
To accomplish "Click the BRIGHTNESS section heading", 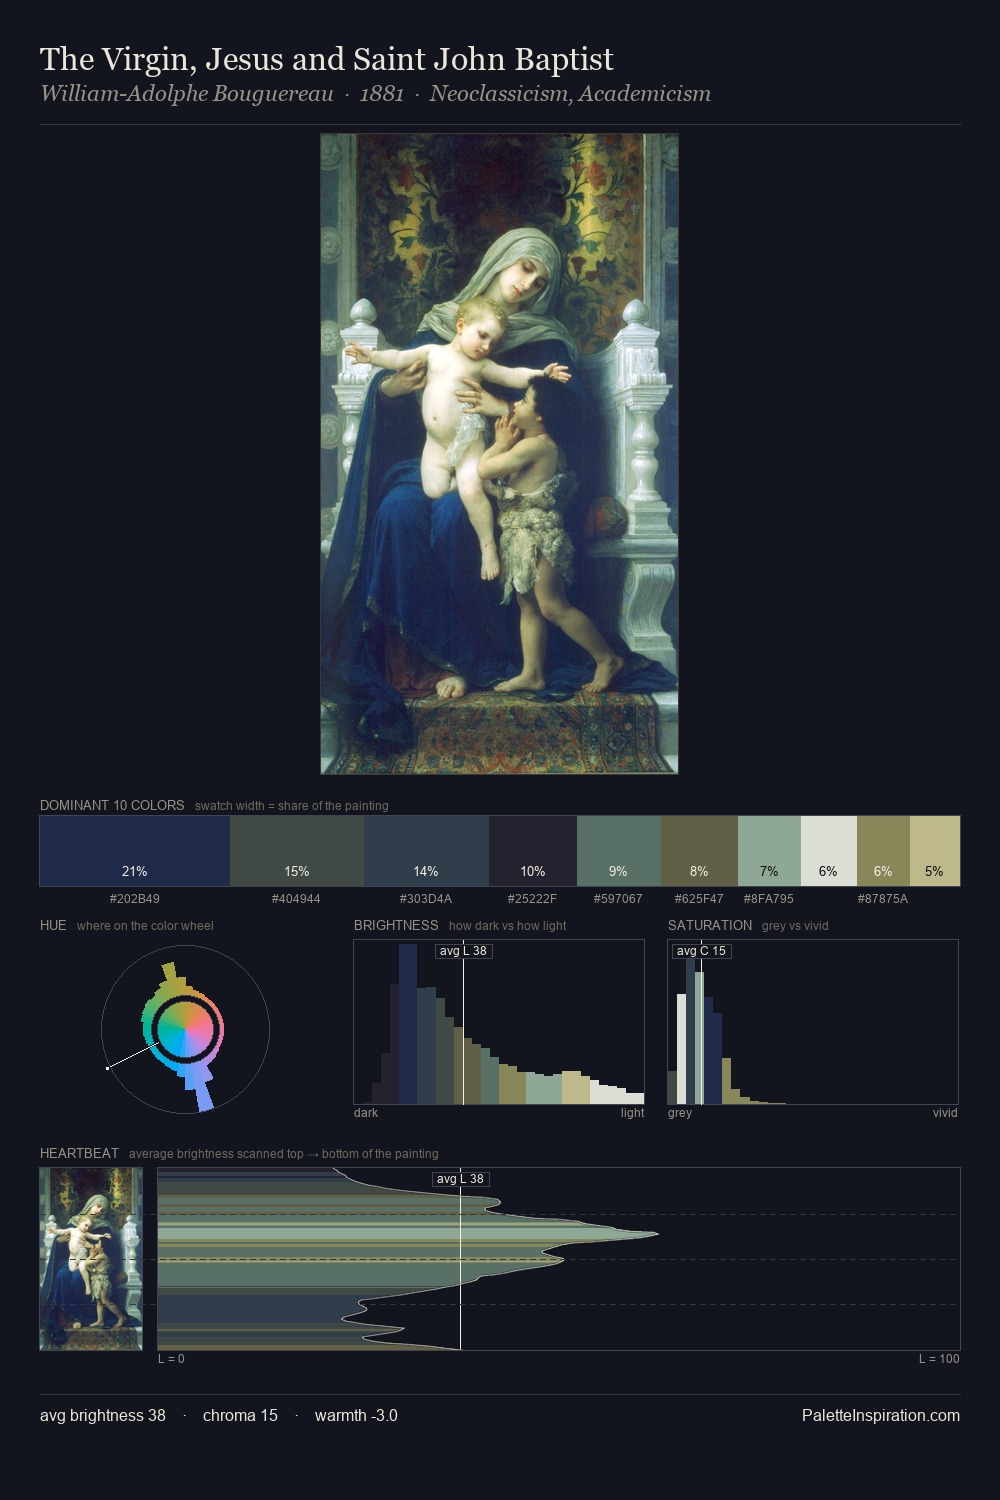I will coord(396,925).
